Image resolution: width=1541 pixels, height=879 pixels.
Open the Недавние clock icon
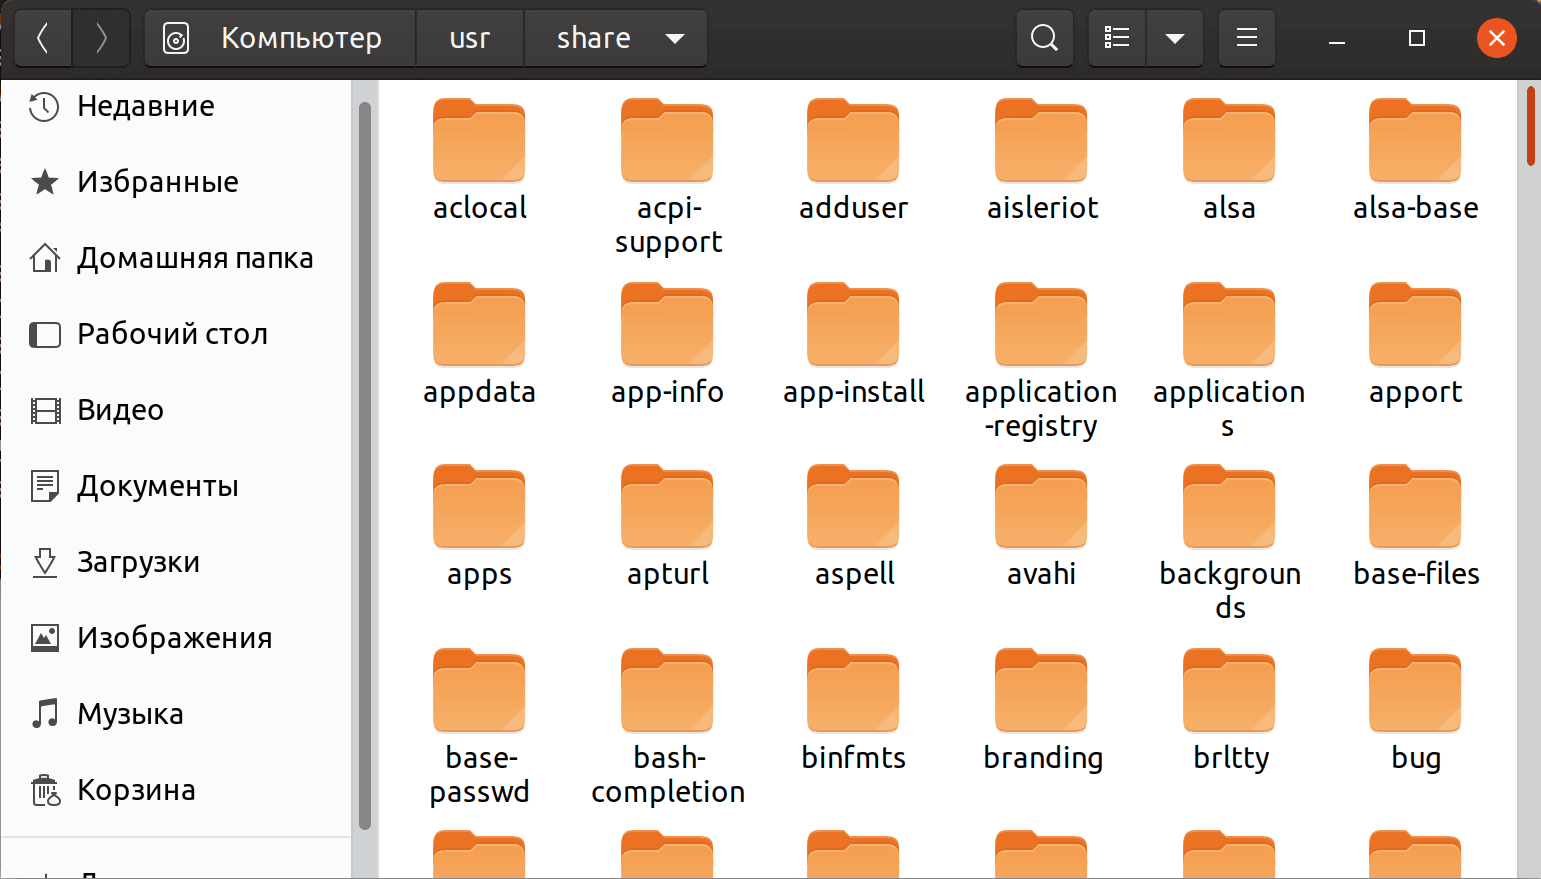click(x=44, y=106)
